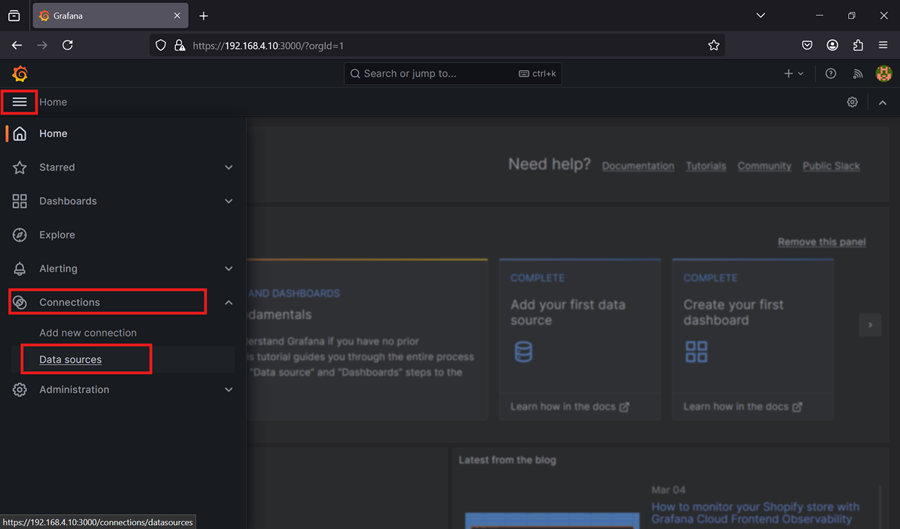Click the Search or jump to field
This screenshot has height=529, width=900.
(x=452, y=73)
